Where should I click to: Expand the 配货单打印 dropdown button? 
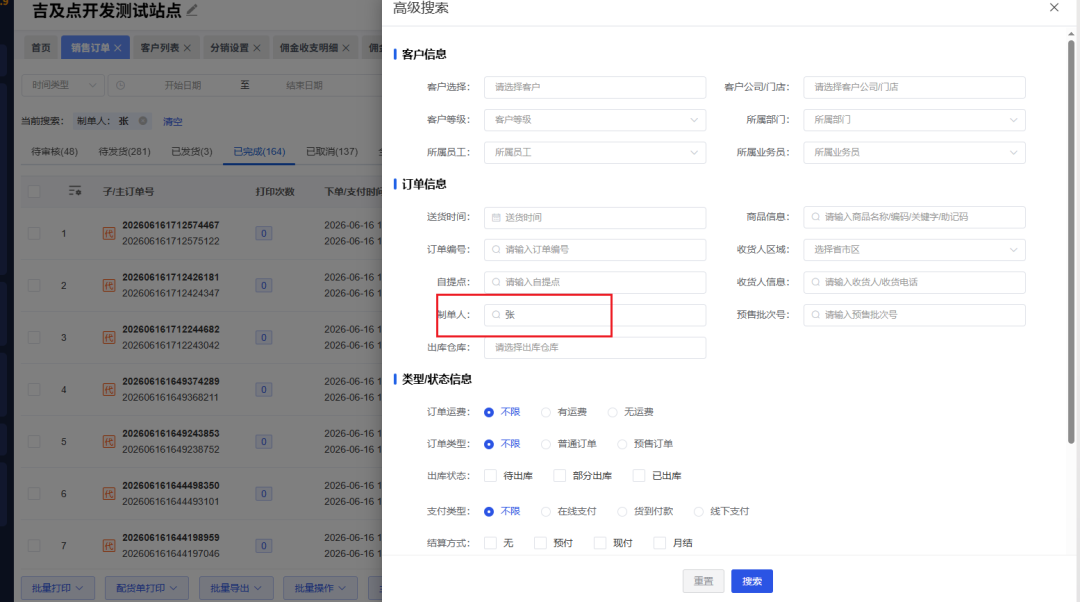point(146,588)
